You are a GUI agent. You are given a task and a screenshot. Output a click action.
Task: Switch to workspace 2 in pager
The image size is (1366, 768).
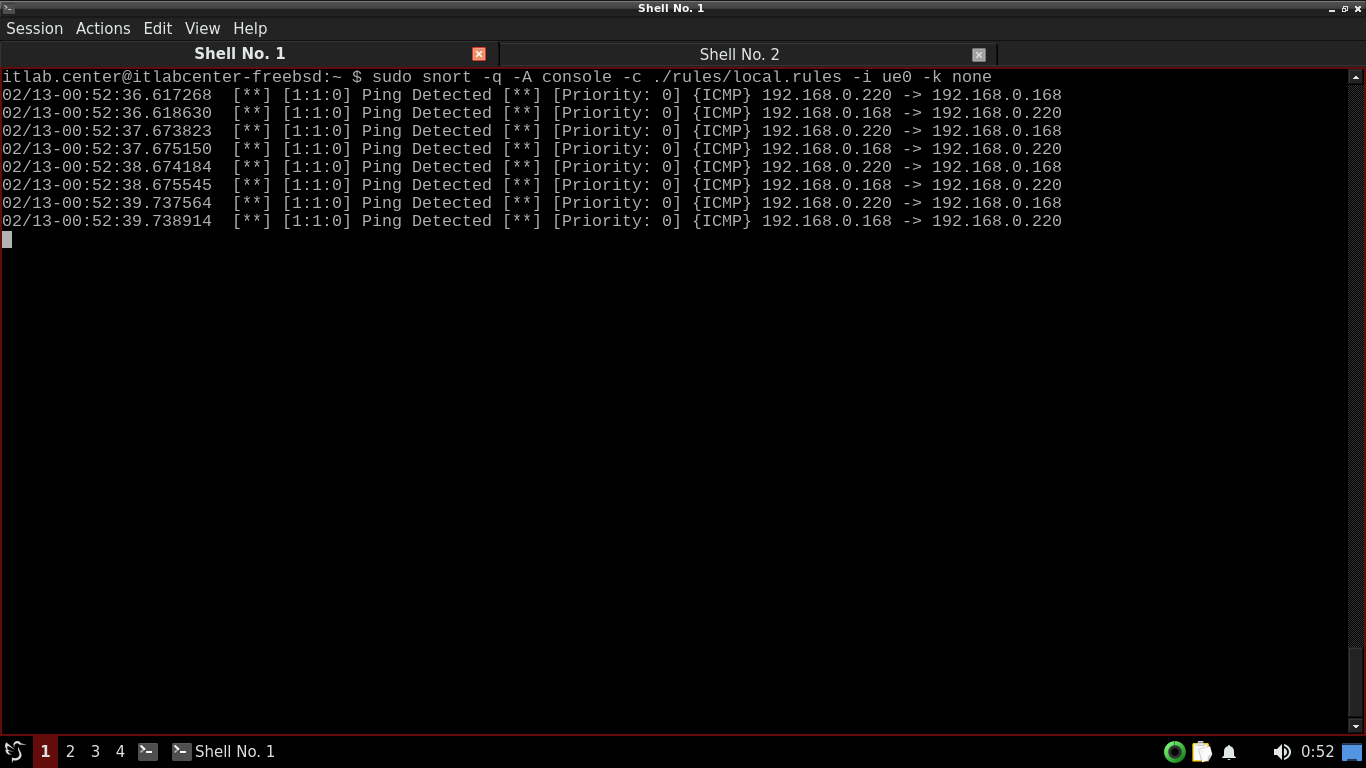(x=70, y=751)
